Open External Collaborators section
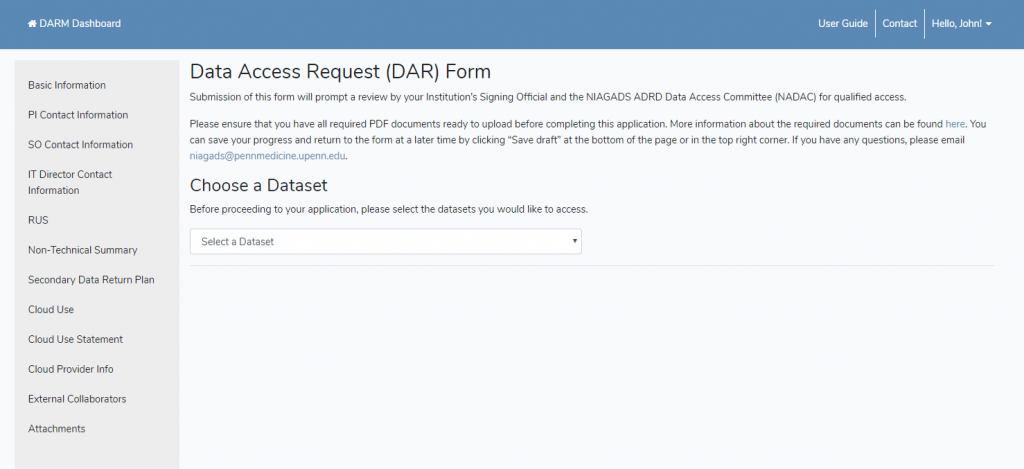The height and width of the screenshot is (469, 1024). pos(77,399)
